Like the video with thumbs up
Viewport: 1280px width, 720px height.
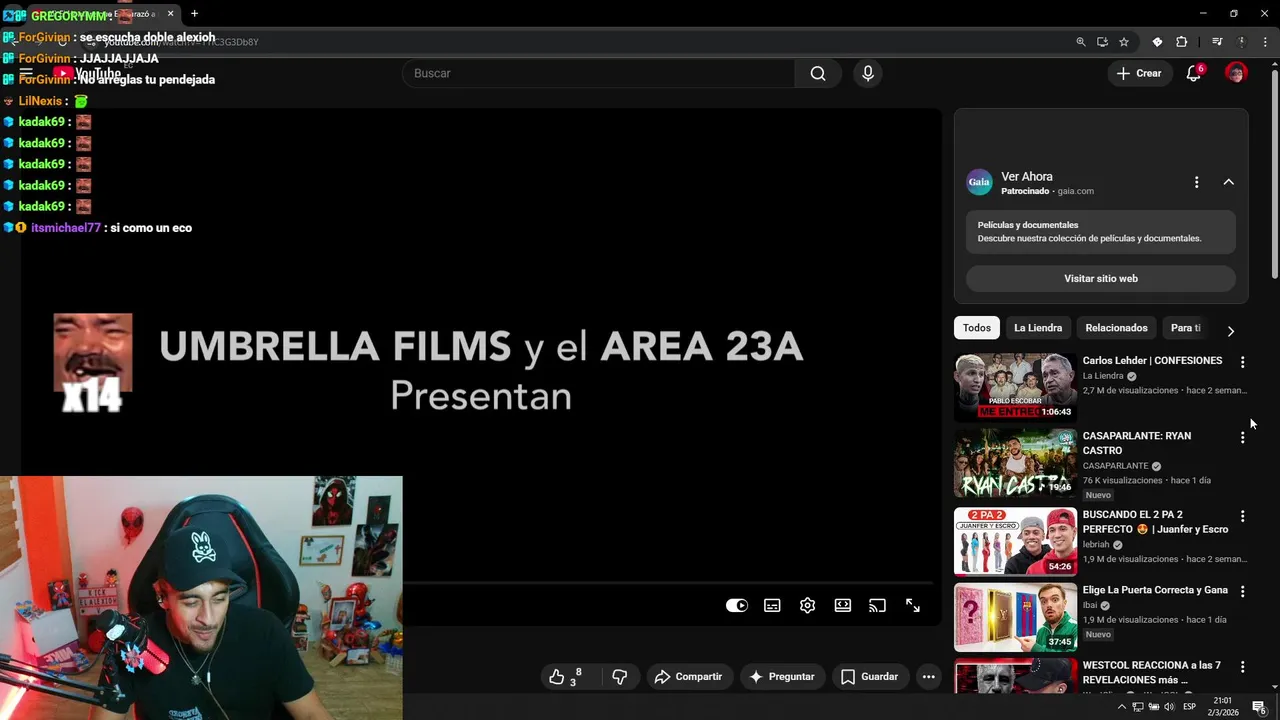(x=557, y=677)
